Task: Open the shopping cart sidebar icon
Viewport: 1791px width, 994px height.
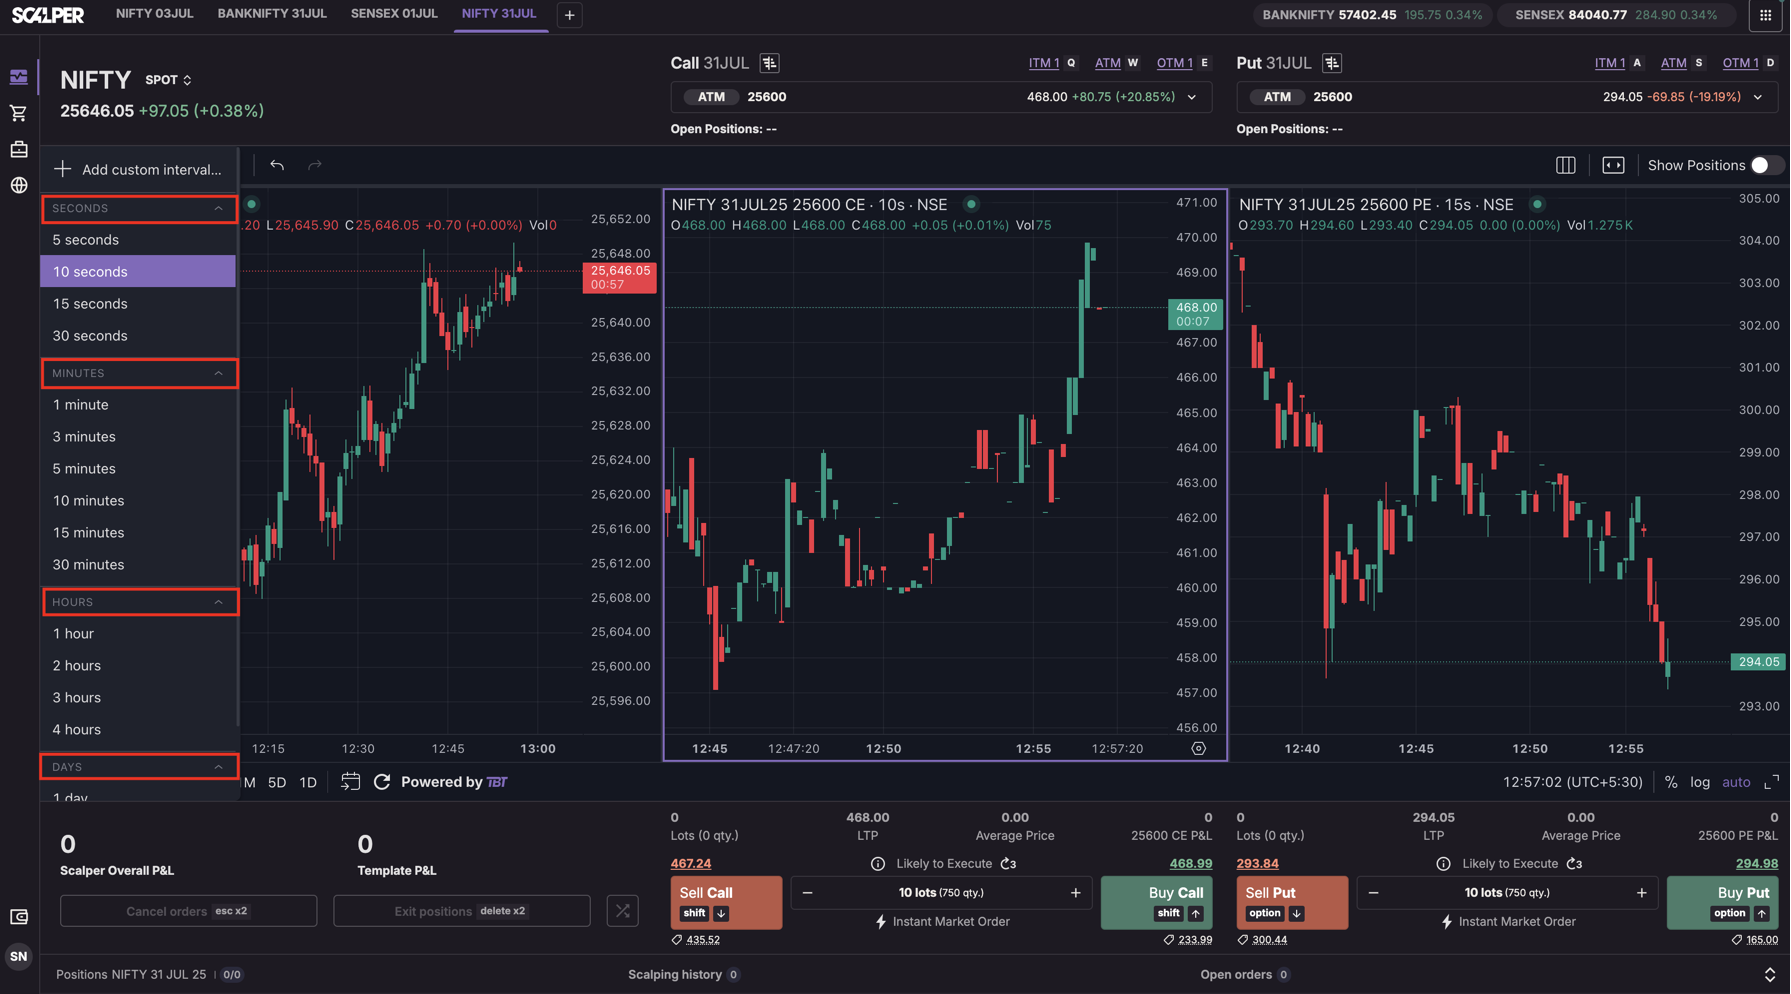Action: (18, 113)
